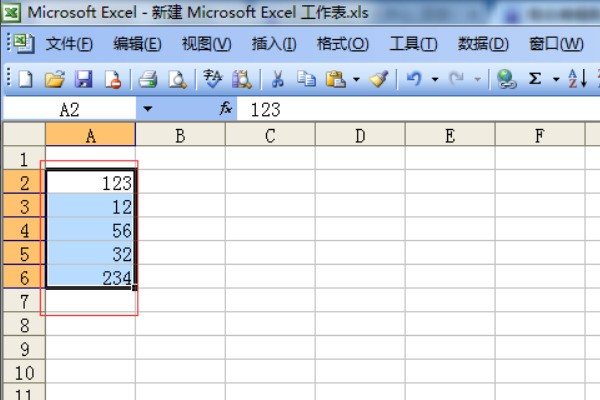Image resolution: width=600 pixels, height=400 pixels.
Task: Save the workbook with the floppy disk icon
Action: click(84, 78)
